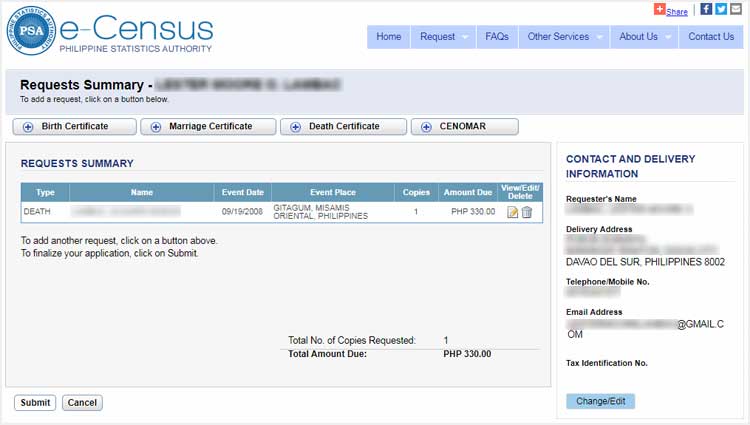Click the Amount Due column header
750x425 pixels.
coord(468,192)
